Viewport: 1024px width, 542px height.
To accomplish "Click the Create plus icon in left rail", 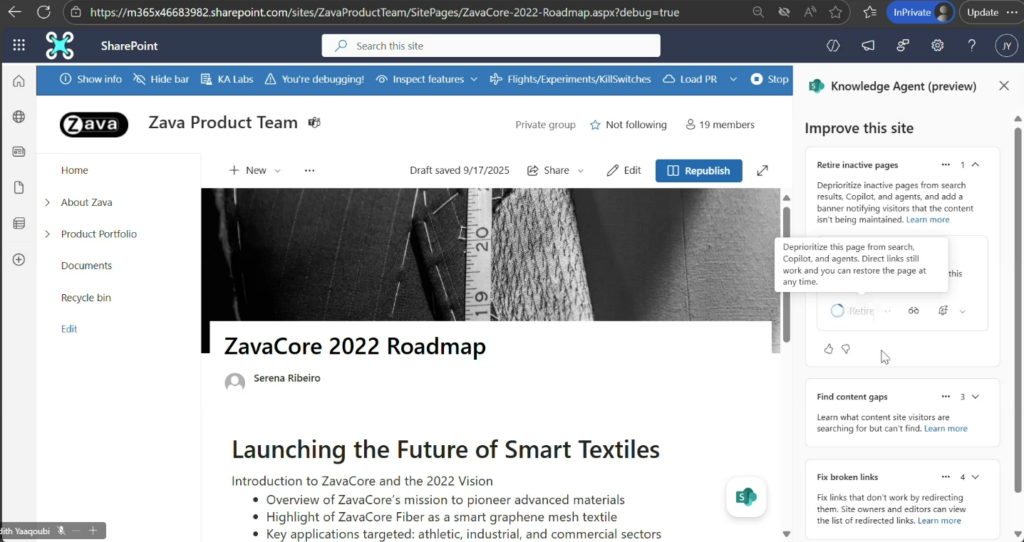I will click(18, 260).
